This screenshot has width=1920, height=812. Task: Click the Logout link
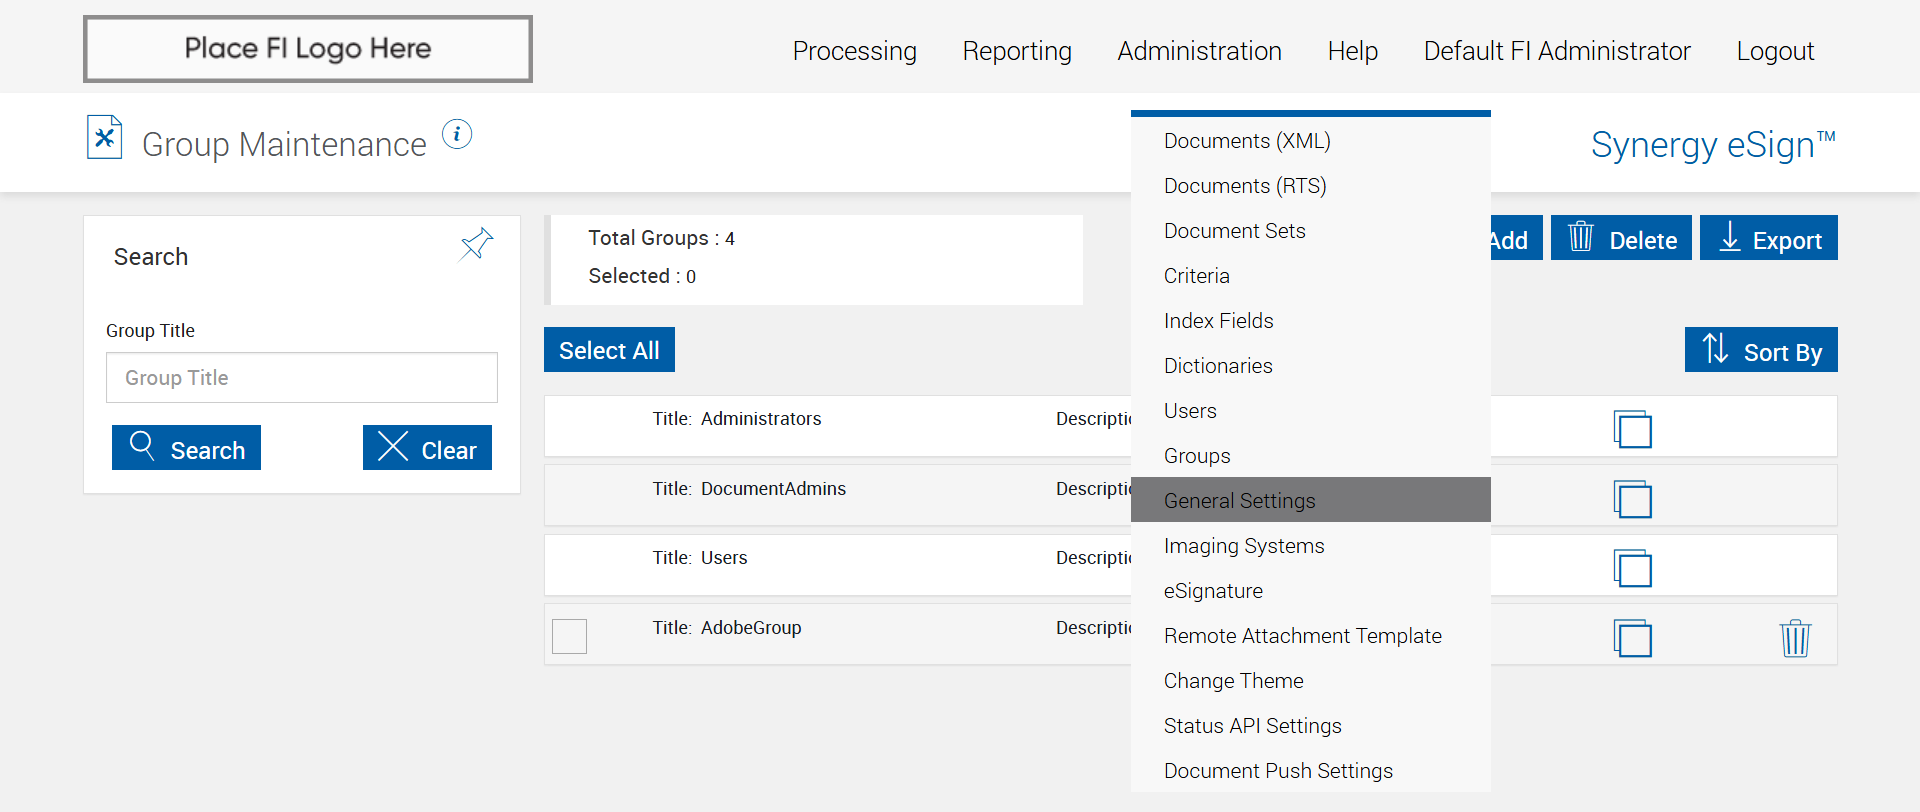click(1774, 51)
